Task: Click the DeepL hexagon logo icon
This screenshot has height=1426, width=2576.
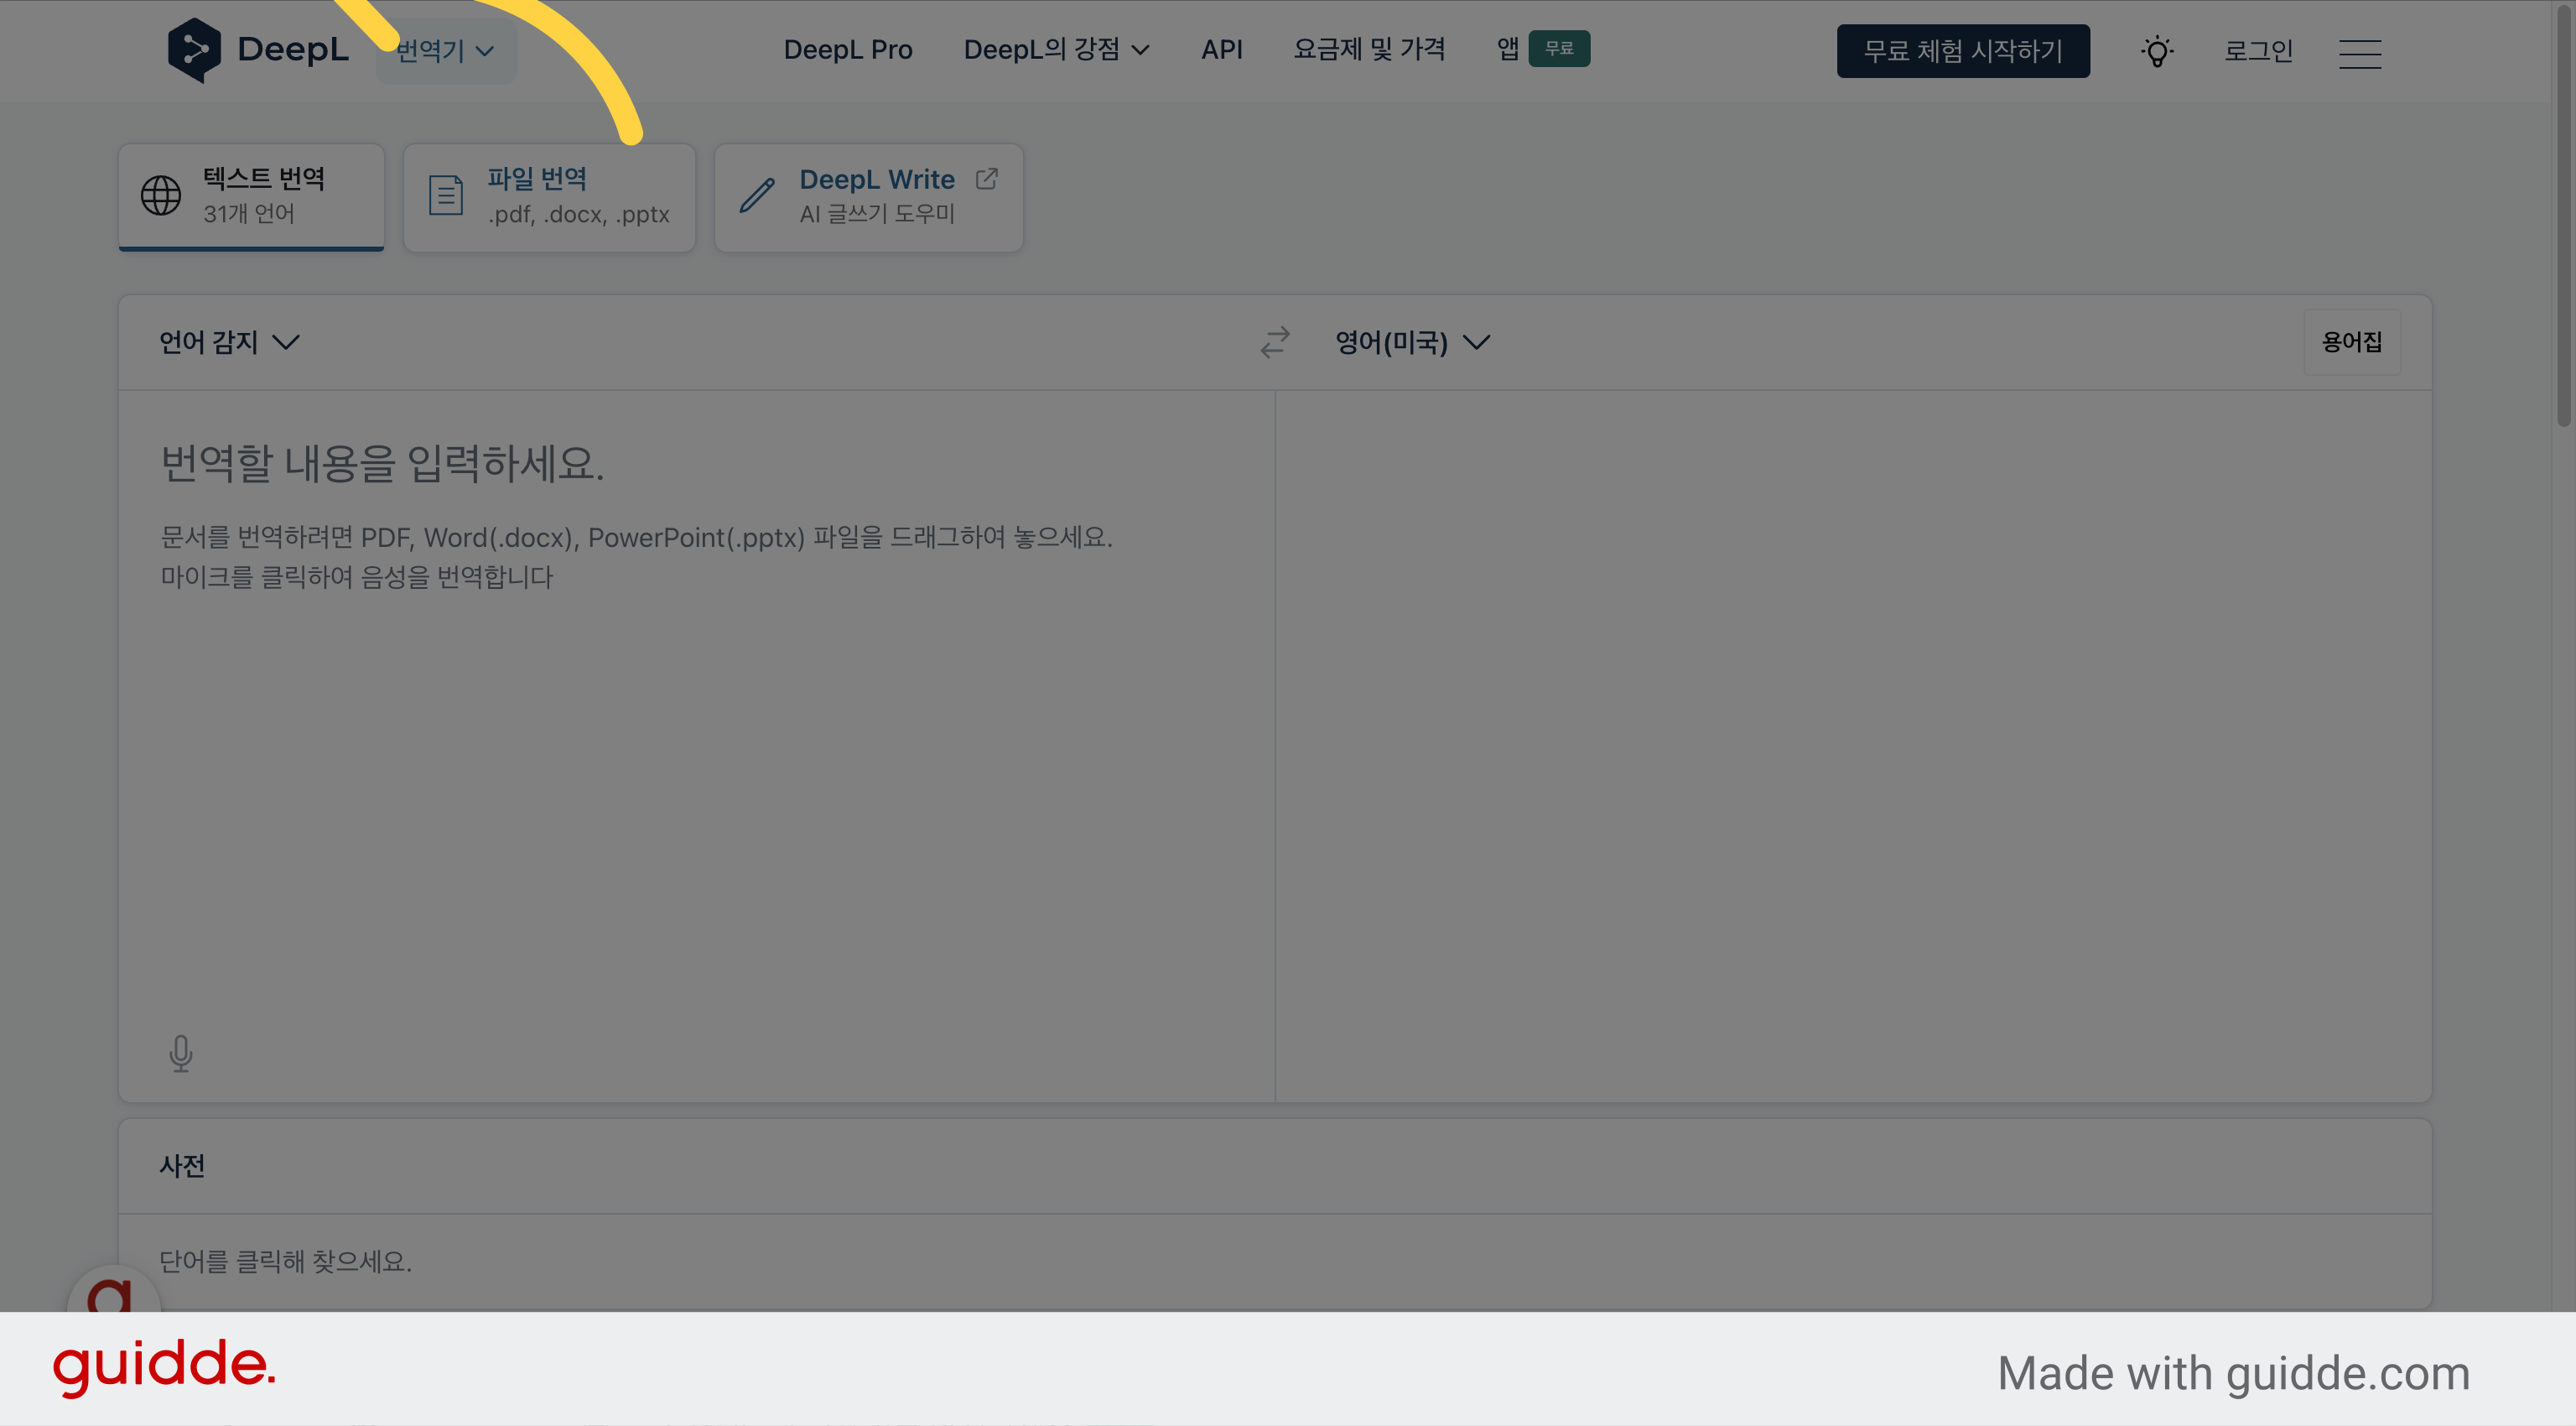Action: tap(194, 50)
